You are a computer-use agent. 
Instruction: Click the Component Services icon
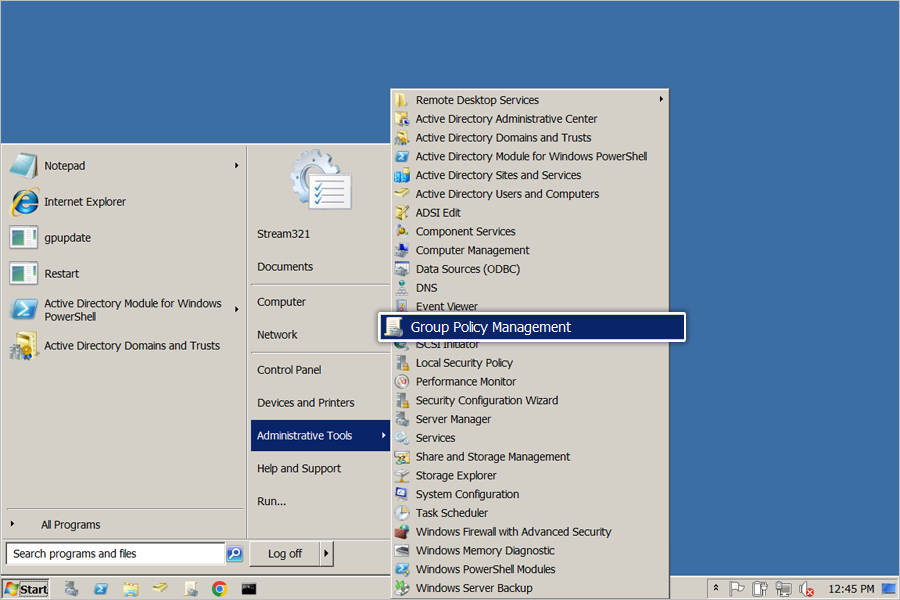(402, 231)
